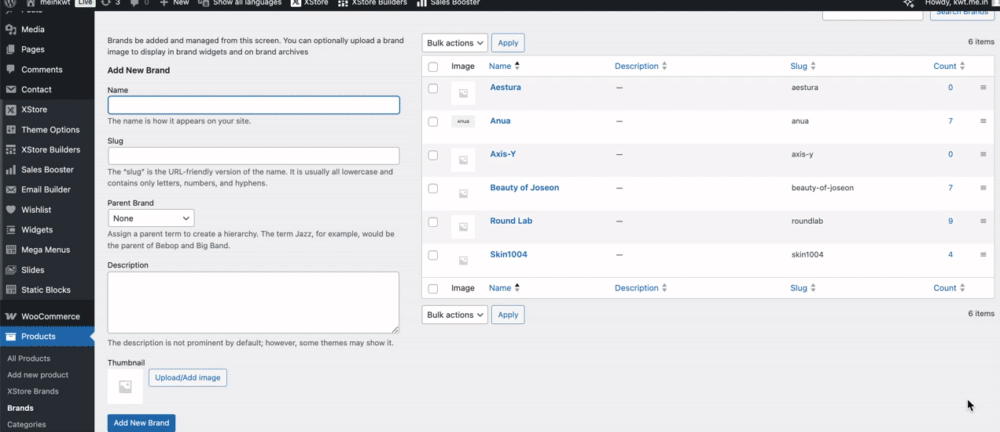
Task: Click the top Apply button
Action: click(508, 43)
